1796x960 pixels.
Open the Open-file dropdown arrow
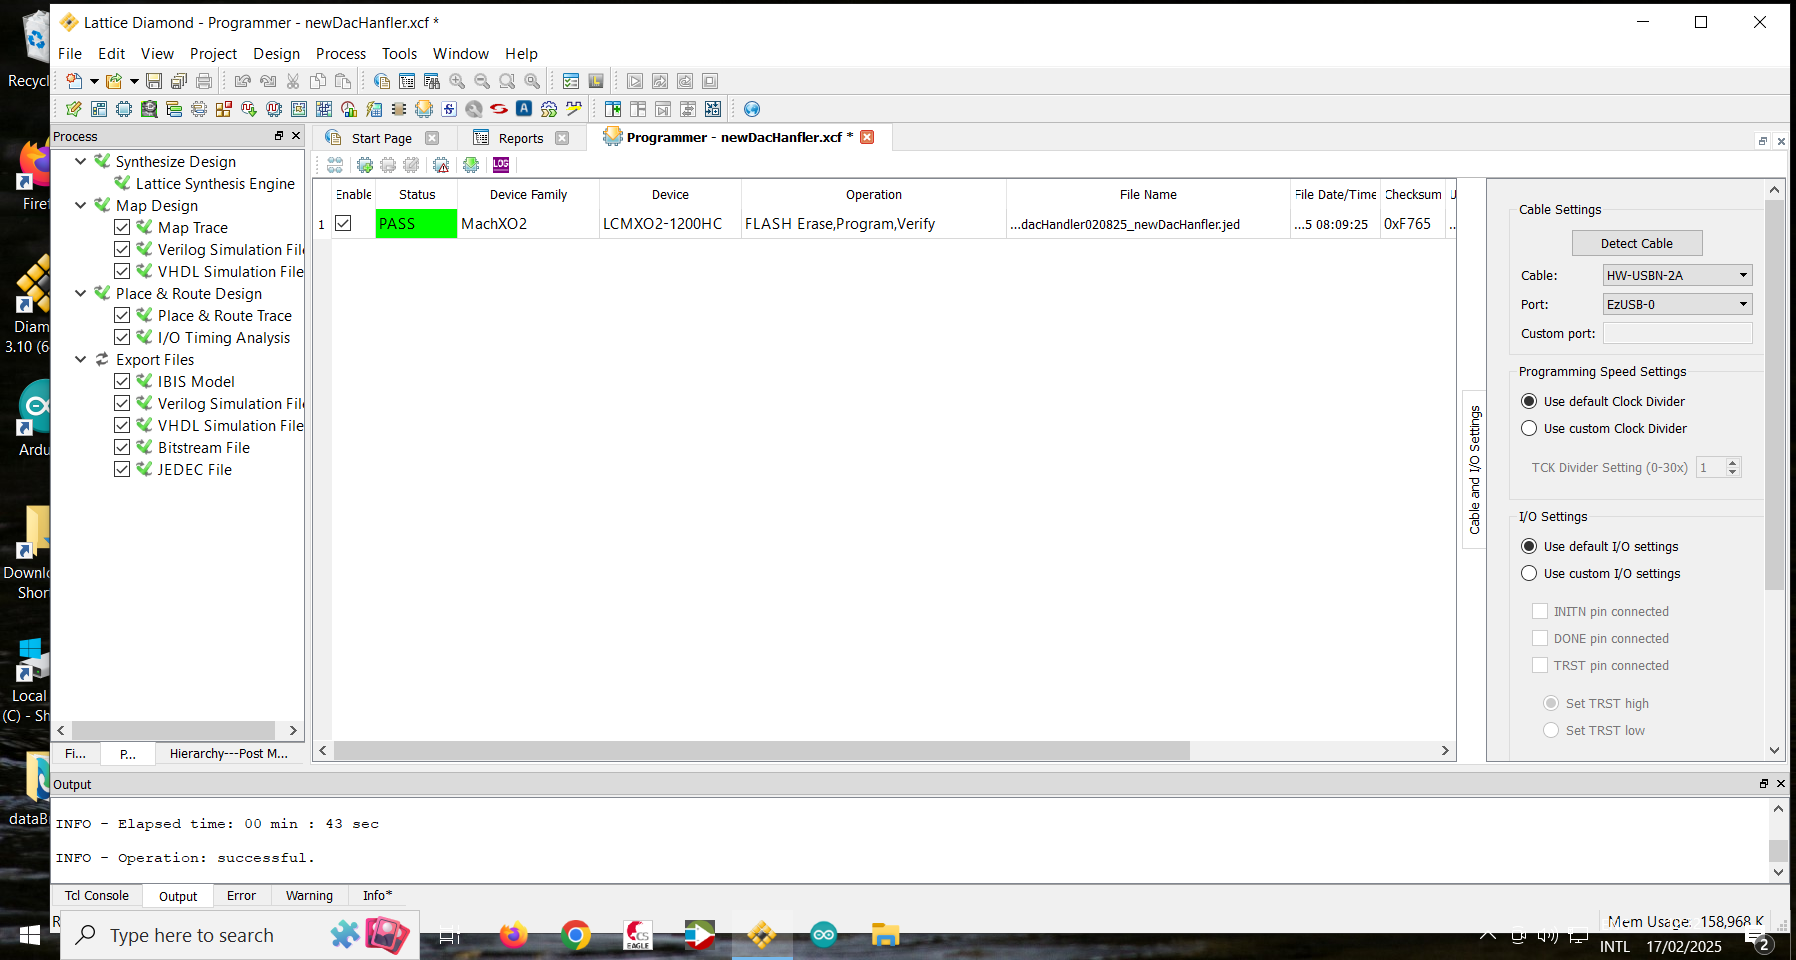134,81
